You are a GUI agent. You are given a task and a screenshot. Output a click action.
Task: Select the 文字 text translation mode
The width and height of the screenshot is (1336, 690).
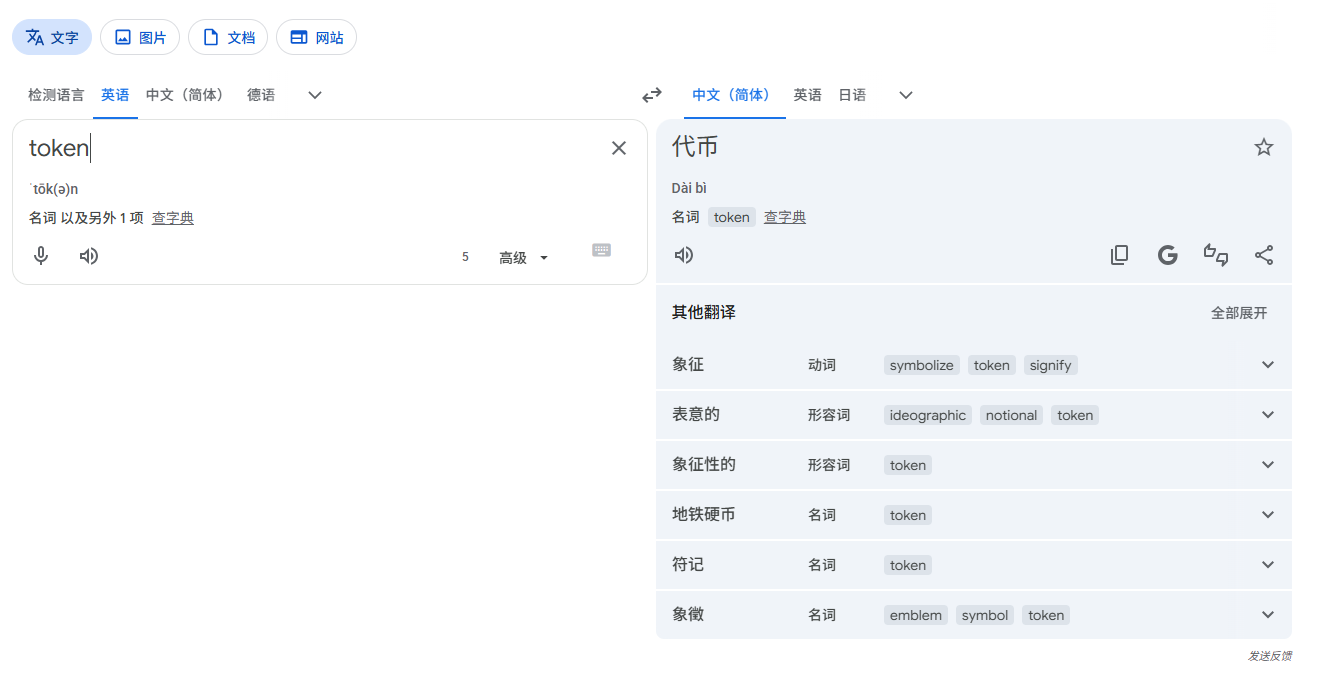(52, 37)
